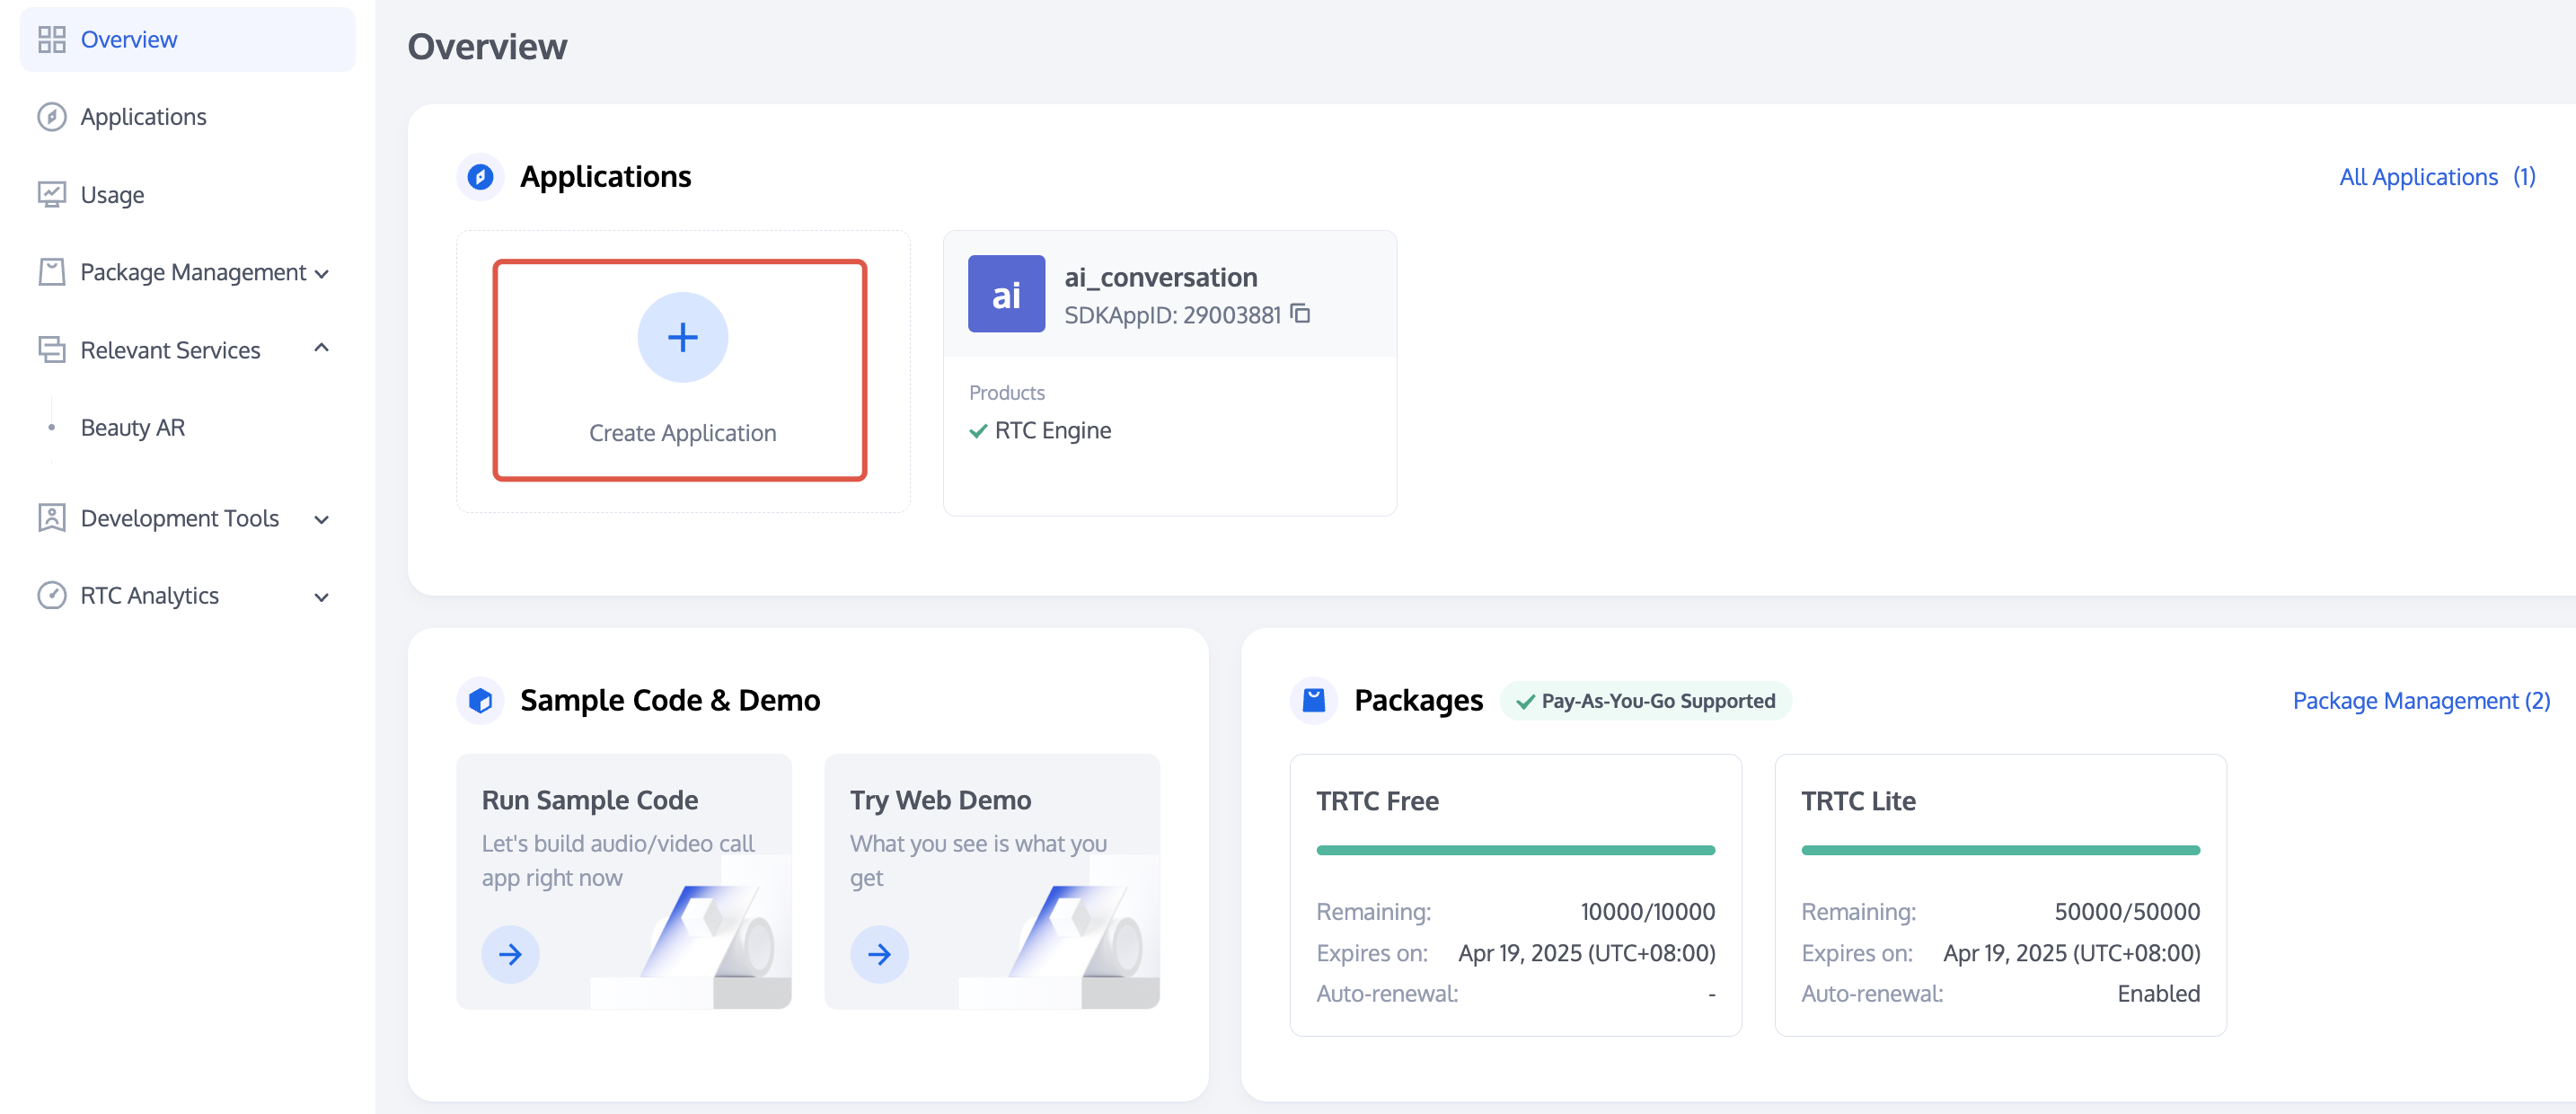Viewport: 2576px width, 1114px height.
Task: Expand the Package Management menu
Action: coord(321,273)
